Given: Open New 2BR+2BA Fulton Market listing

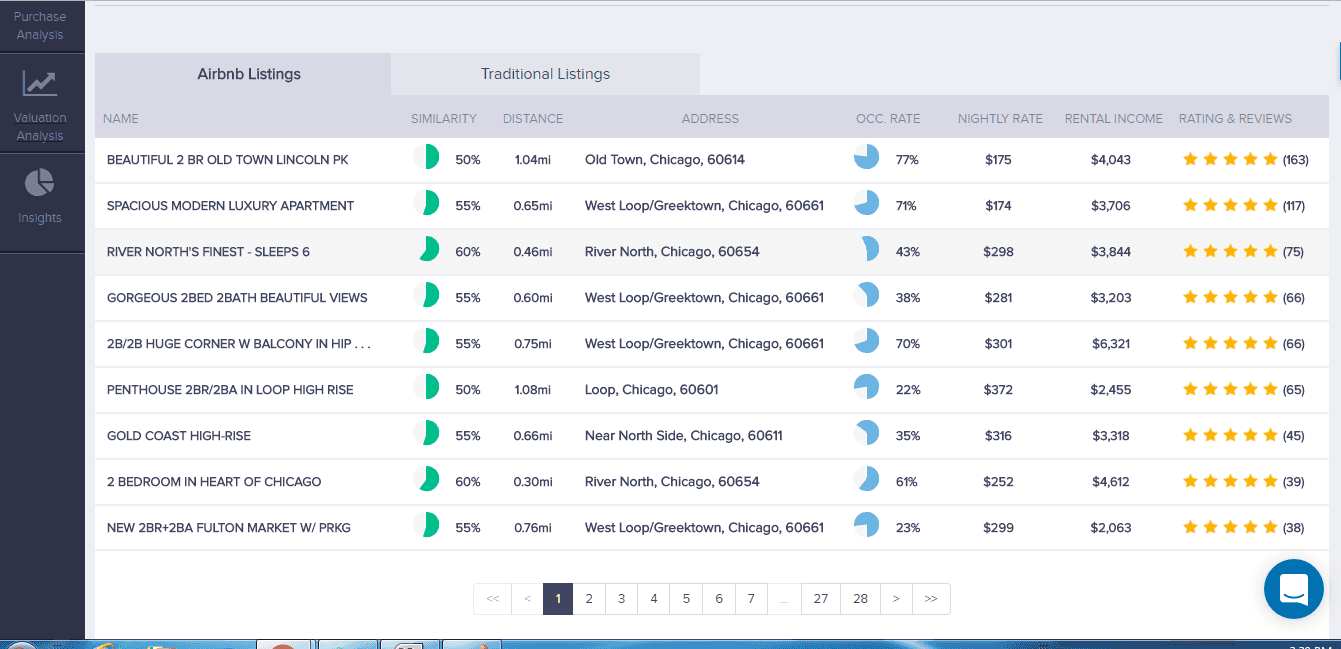Looking at the screenshot, I should [x=228, y=527].
